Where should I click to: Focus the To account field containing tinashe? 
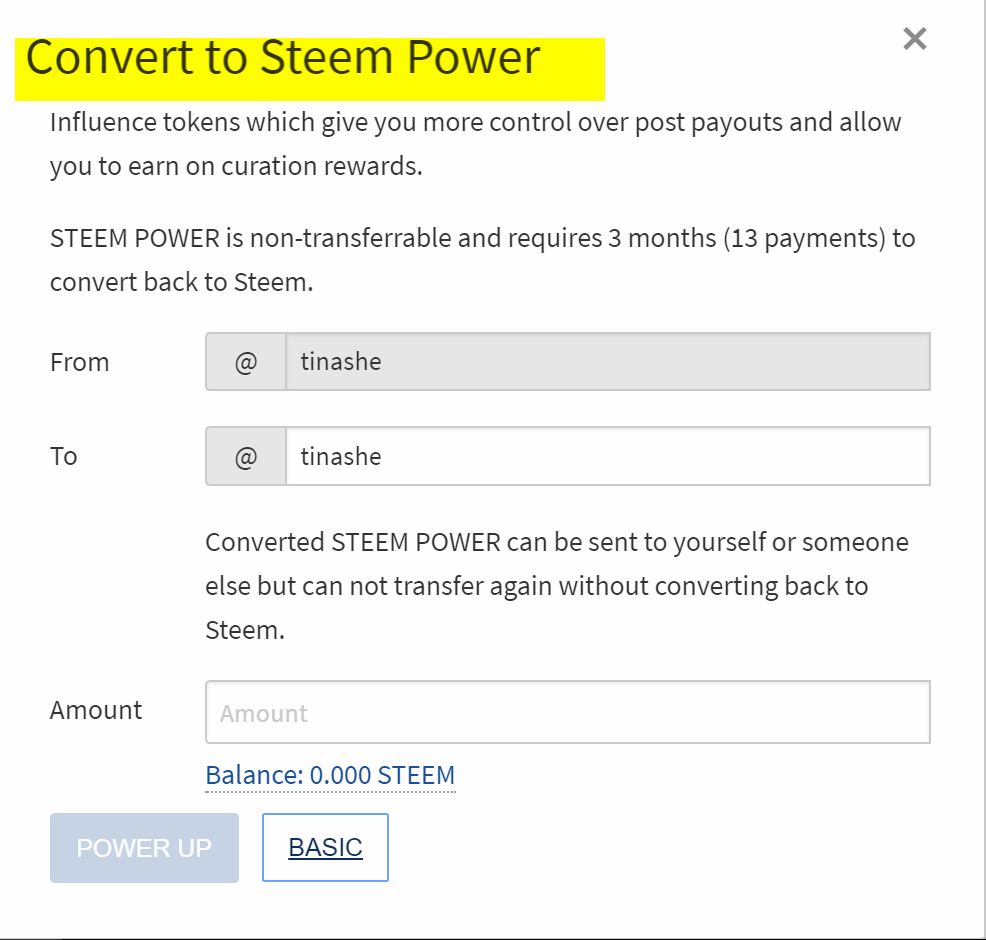[x=608, y=456]
